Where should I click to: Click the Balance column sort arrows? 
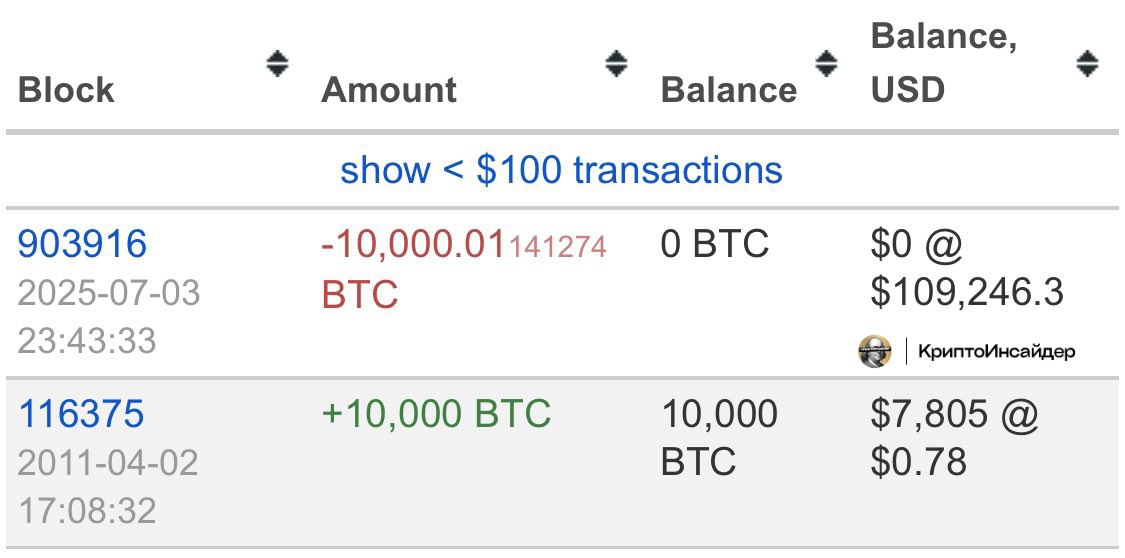(827, 64)
